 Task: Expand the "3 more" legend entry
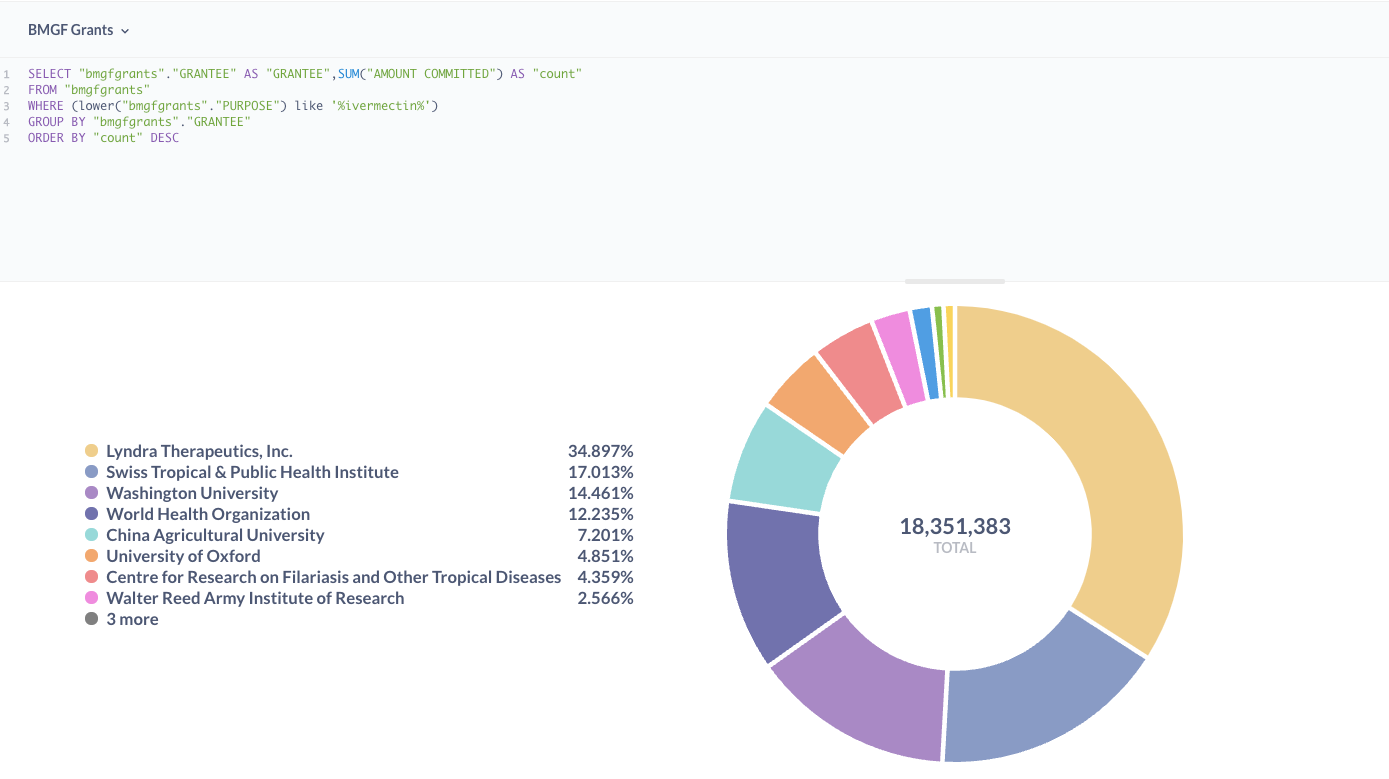[132, 619]
